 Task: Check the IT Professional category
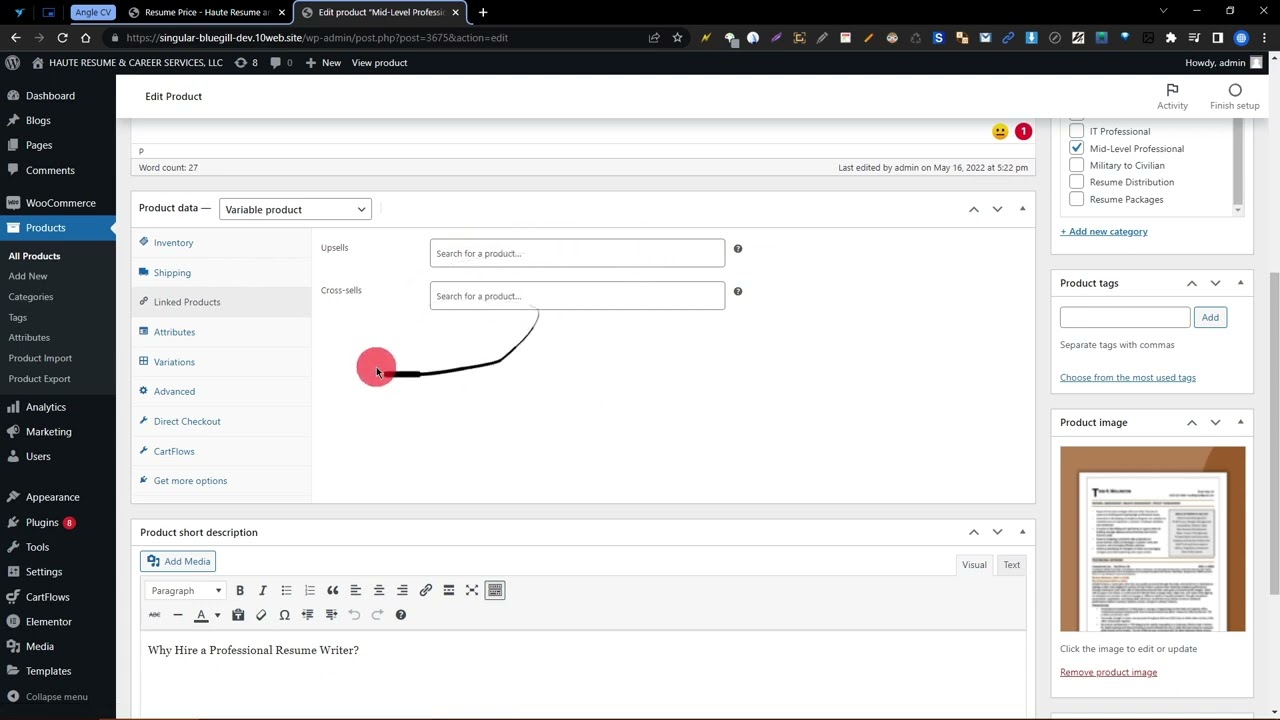[x=1076, y=131]
